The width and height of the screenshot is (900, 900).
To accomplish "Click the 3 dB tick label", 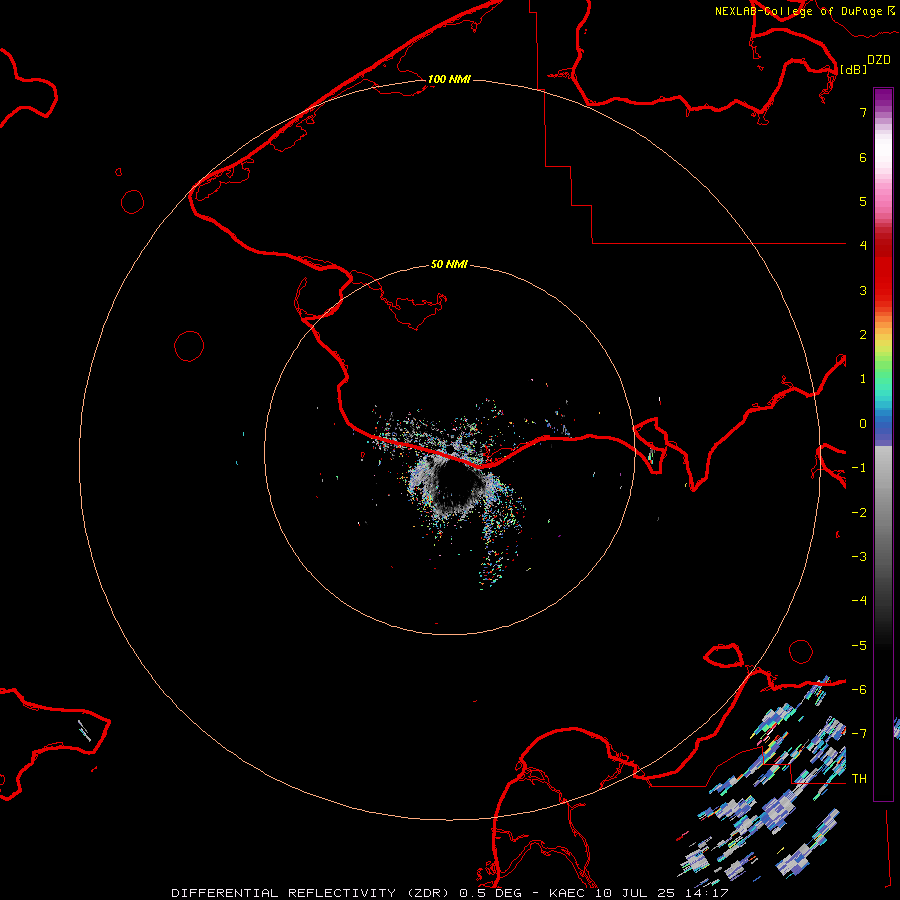I will [x=863, y=290].
